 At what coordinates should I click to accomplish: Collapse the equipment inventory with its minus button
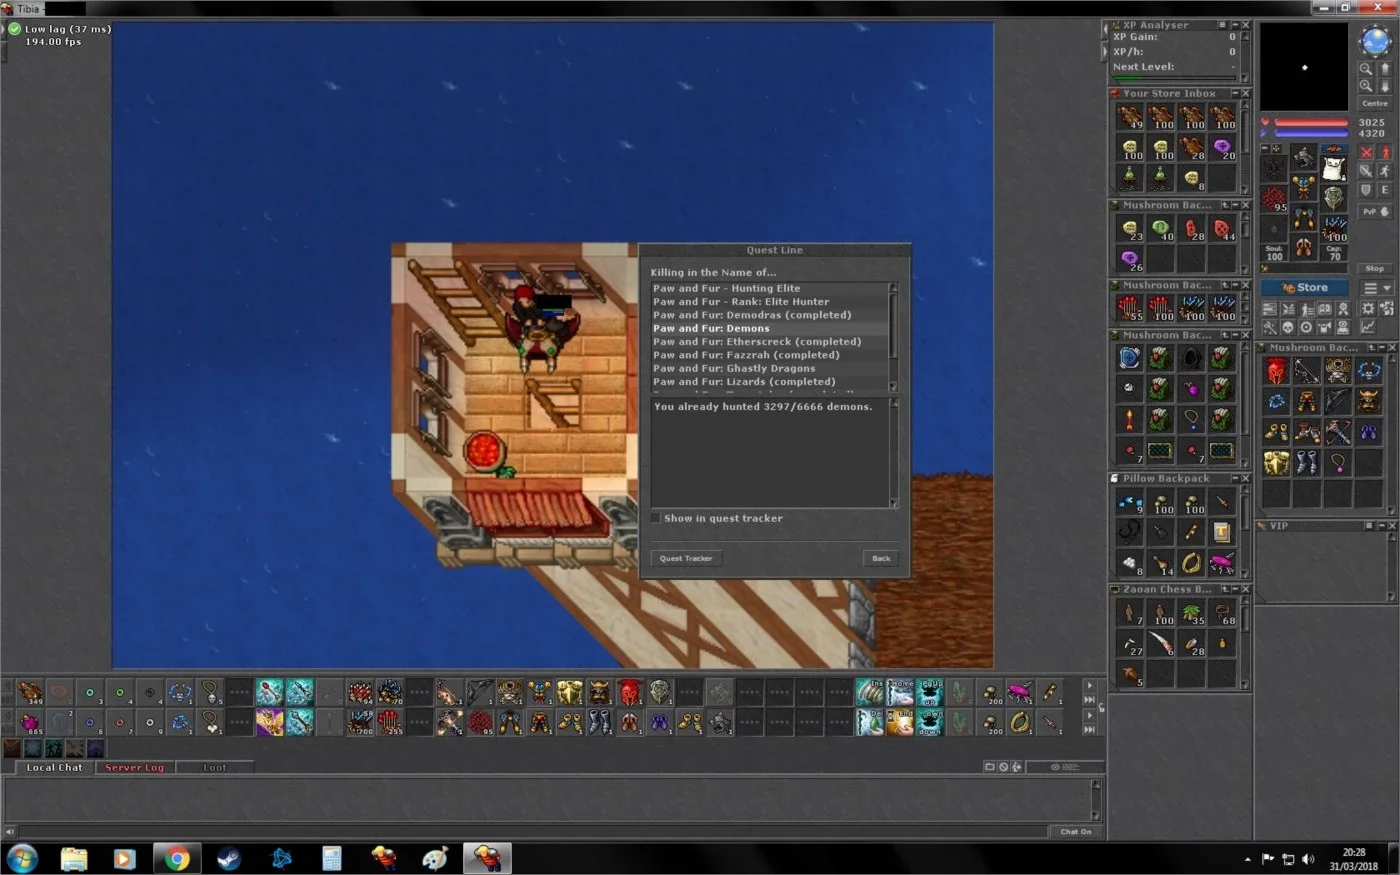click(1265, 148)
